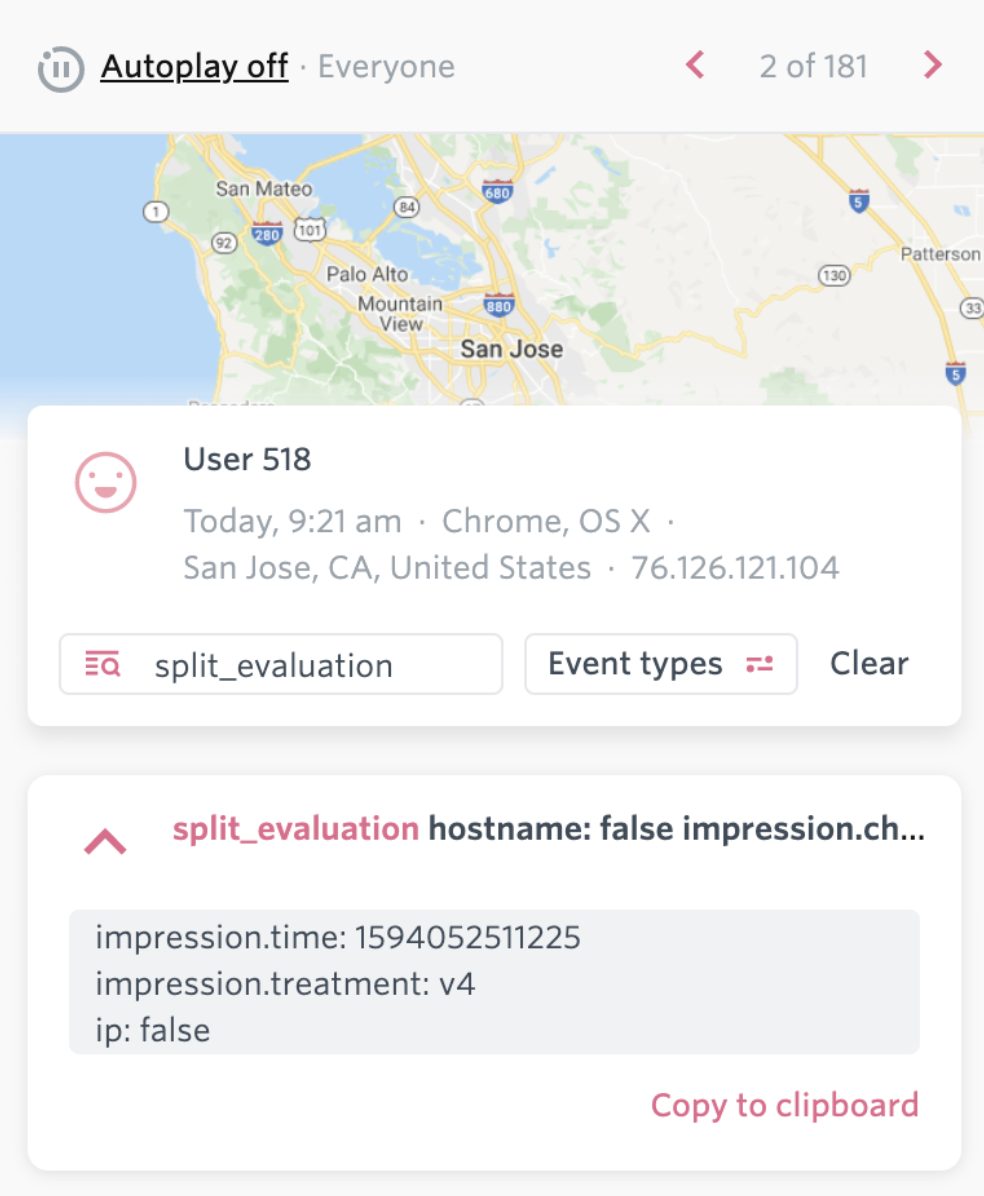
Task: Click the IP address 76.126.121.104
Action: click(735, 568)
